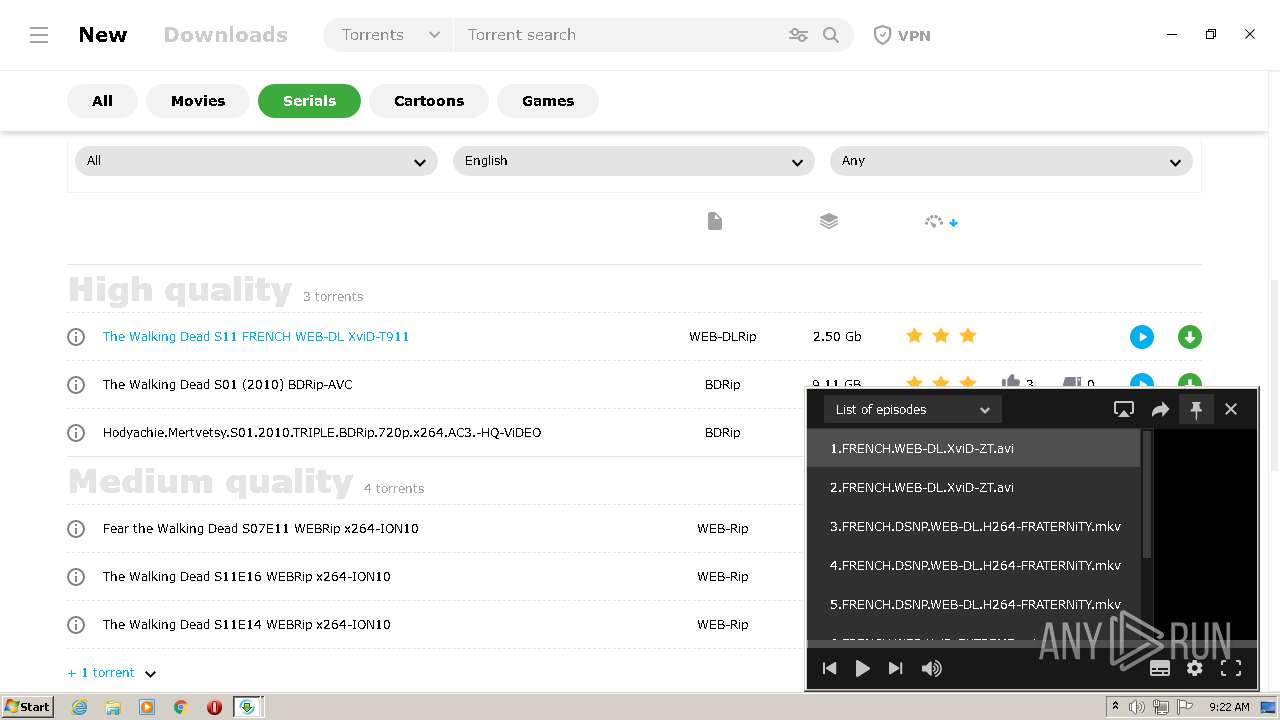Open the Torrents search type dropdown
The height and width of the screenshot is (720, 1280).
389,35
